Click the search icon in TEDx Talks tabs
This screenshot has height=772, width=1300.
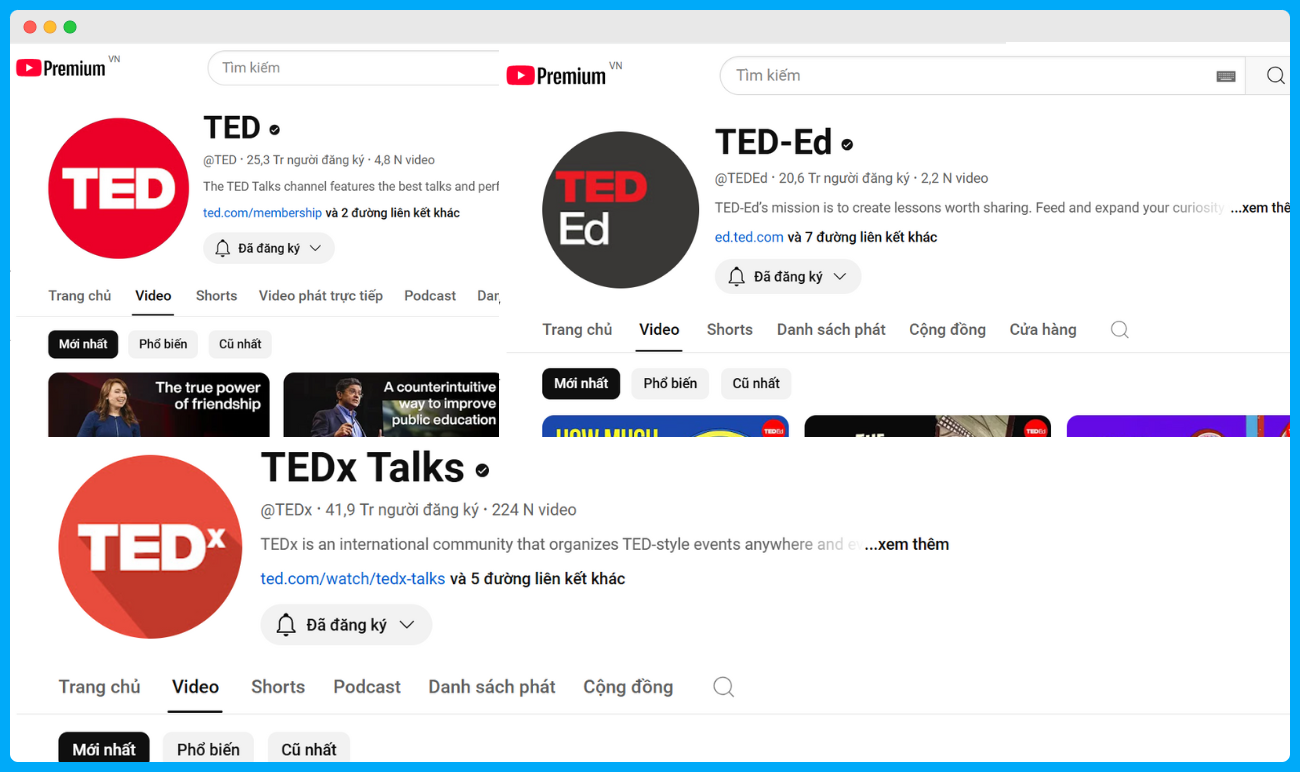pos(723,687)
